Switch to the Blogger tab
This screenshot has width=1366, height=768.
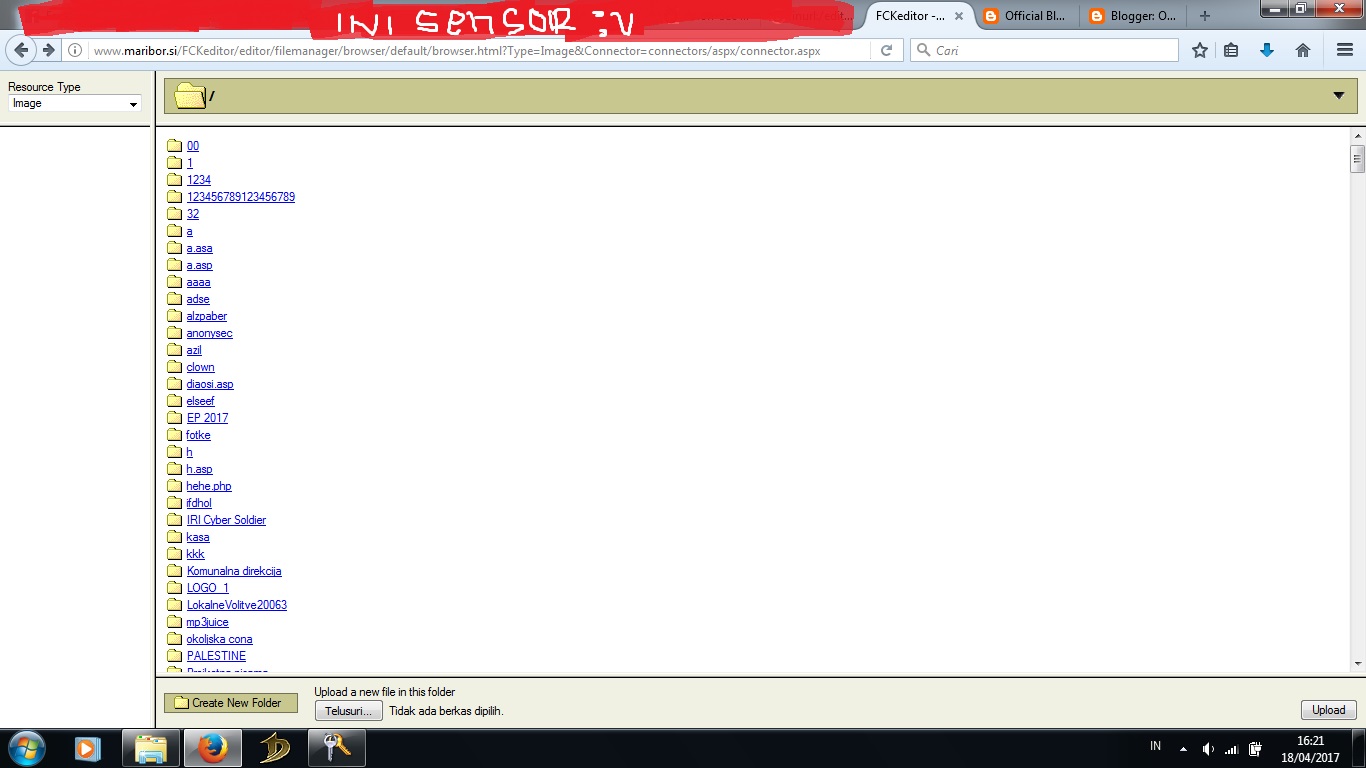click(x=1131, y=15)
